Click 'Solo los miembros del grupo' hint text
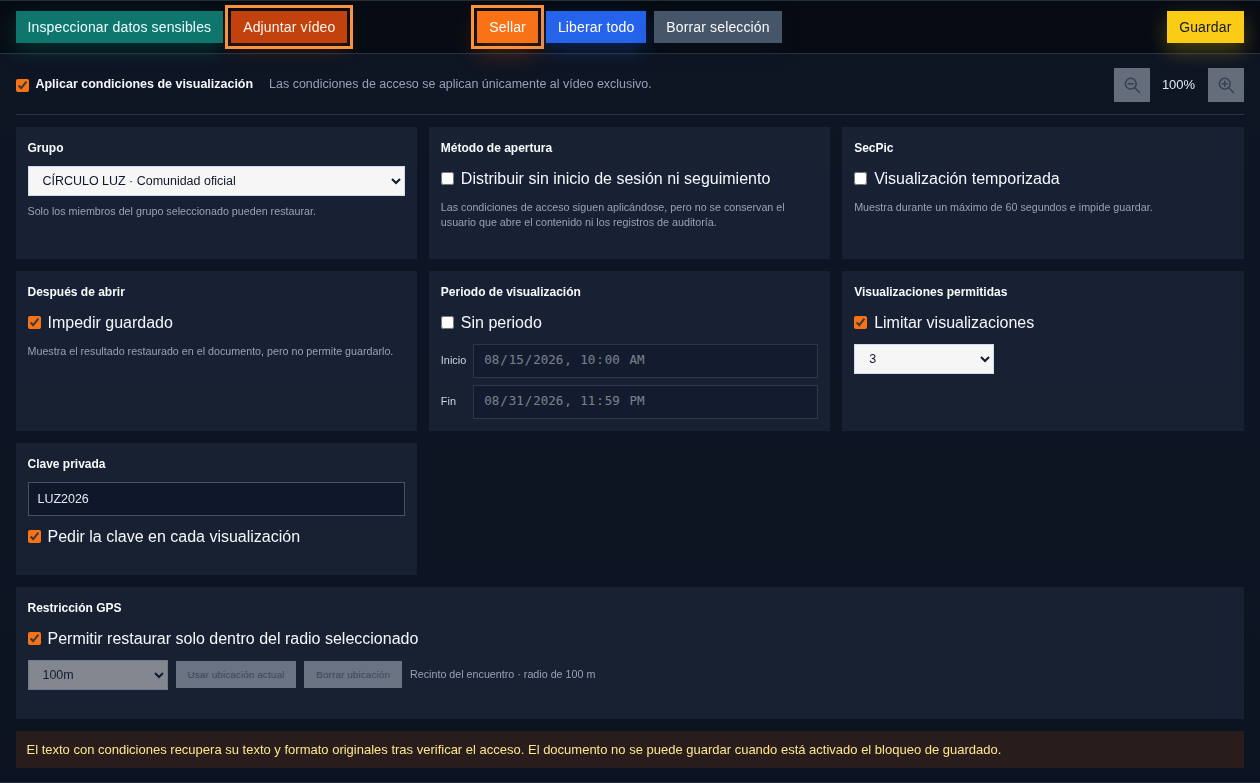This screenshot has width=1260, height=783. tap(171, 211)
